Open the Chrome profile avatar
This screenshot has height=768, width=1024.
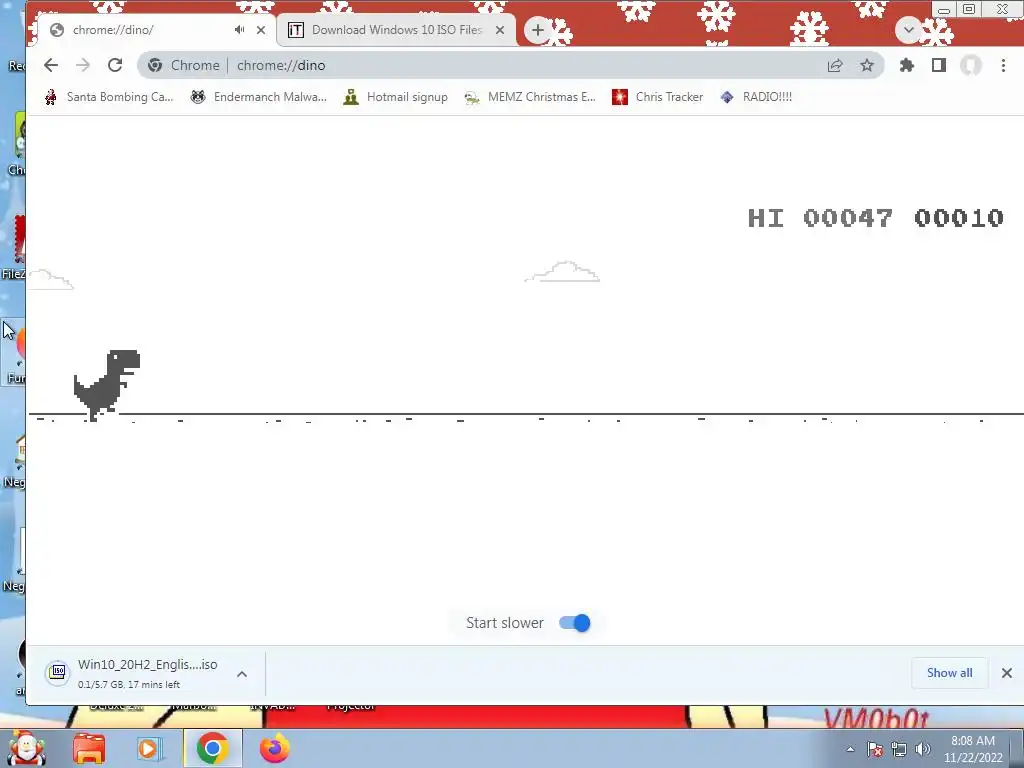coord(970,65)
